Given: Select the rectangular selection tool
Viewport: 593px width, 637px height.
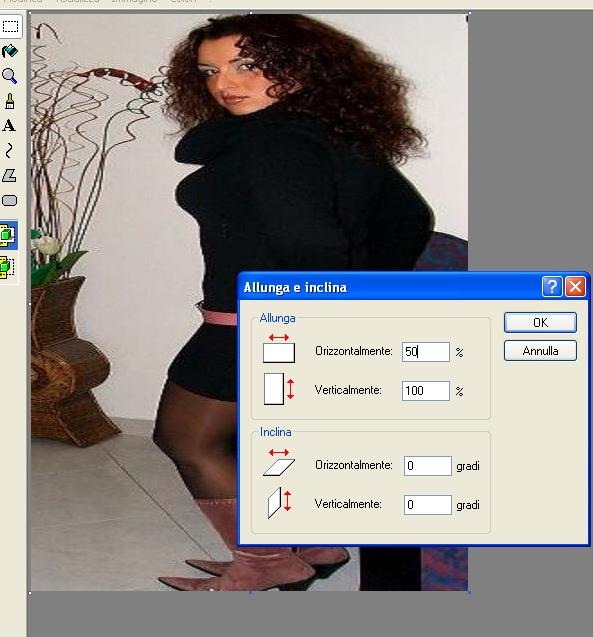Looking at the screenshot, I should point(10,27).
